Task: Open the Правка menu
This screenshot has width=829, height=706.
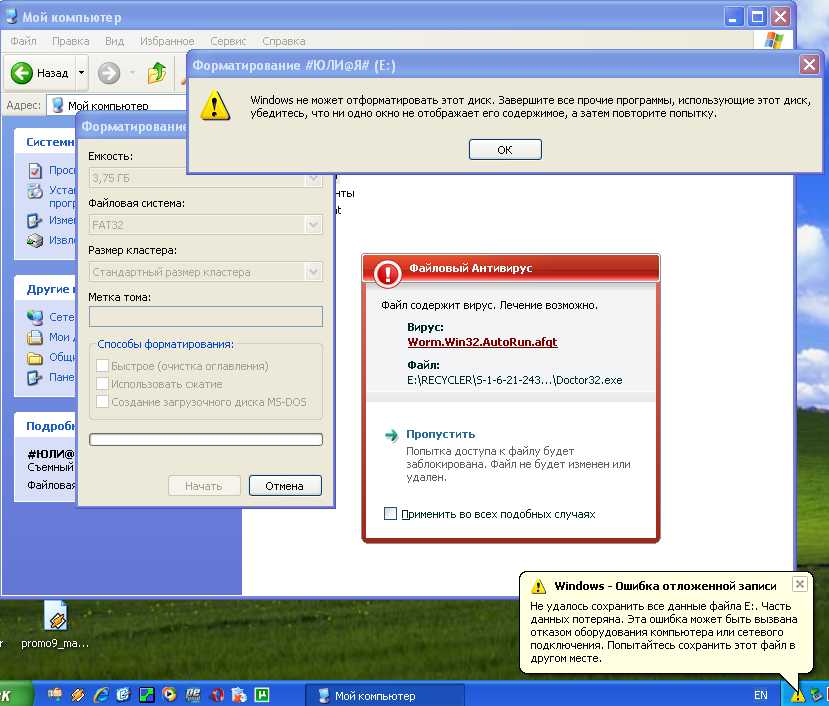Action: pos(70,41)
